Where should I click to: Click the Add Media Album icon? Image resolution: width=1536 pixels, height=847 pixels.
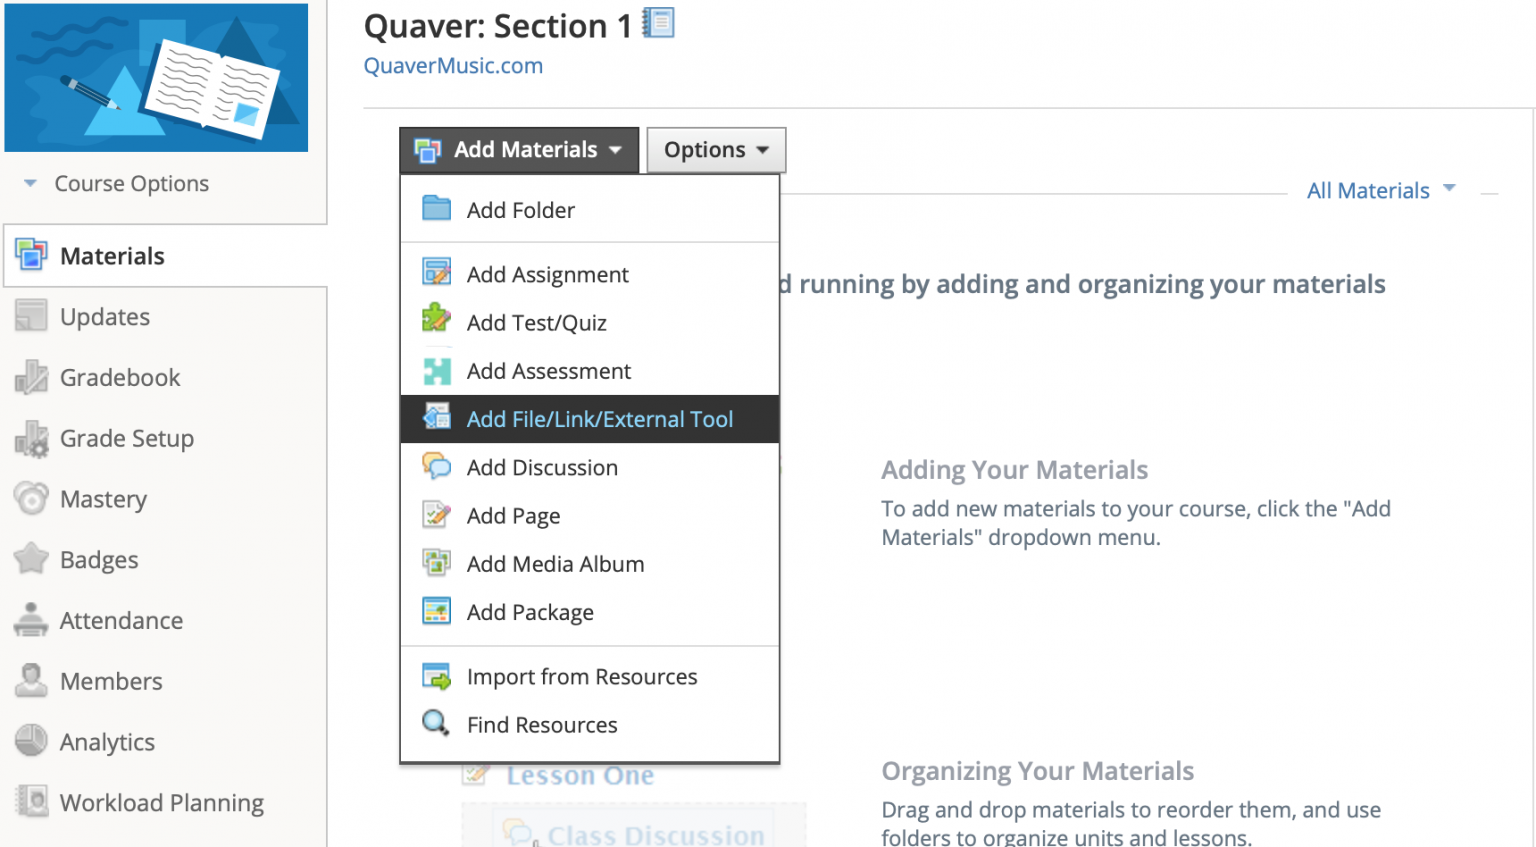(x=436, y=563)
